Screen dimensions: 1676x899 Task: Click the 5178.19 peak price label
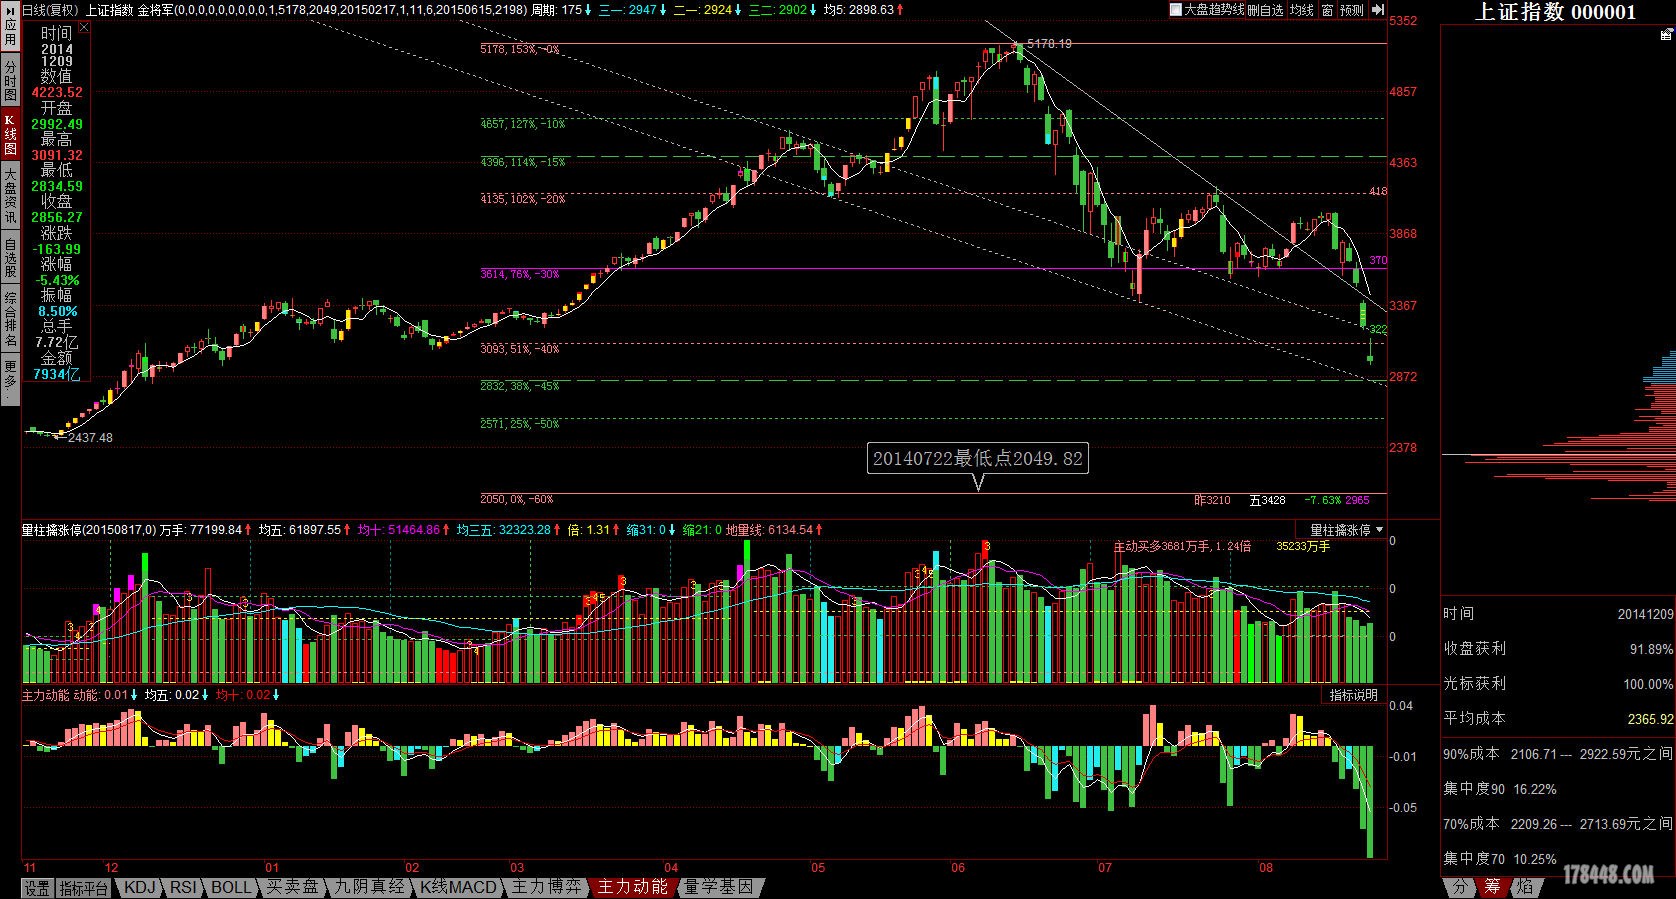(1049, 44)
